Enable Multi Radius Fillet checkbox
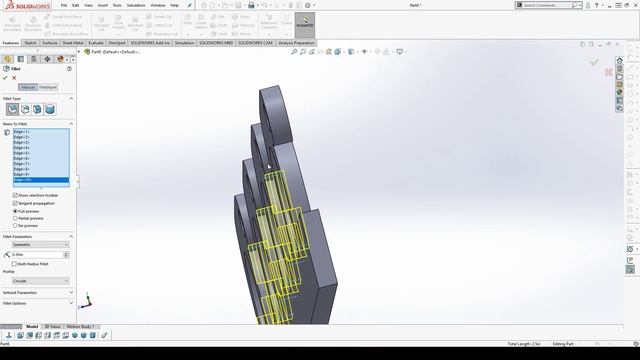The width and height of the screenshot is (640, 360). (x=14, y=264)
